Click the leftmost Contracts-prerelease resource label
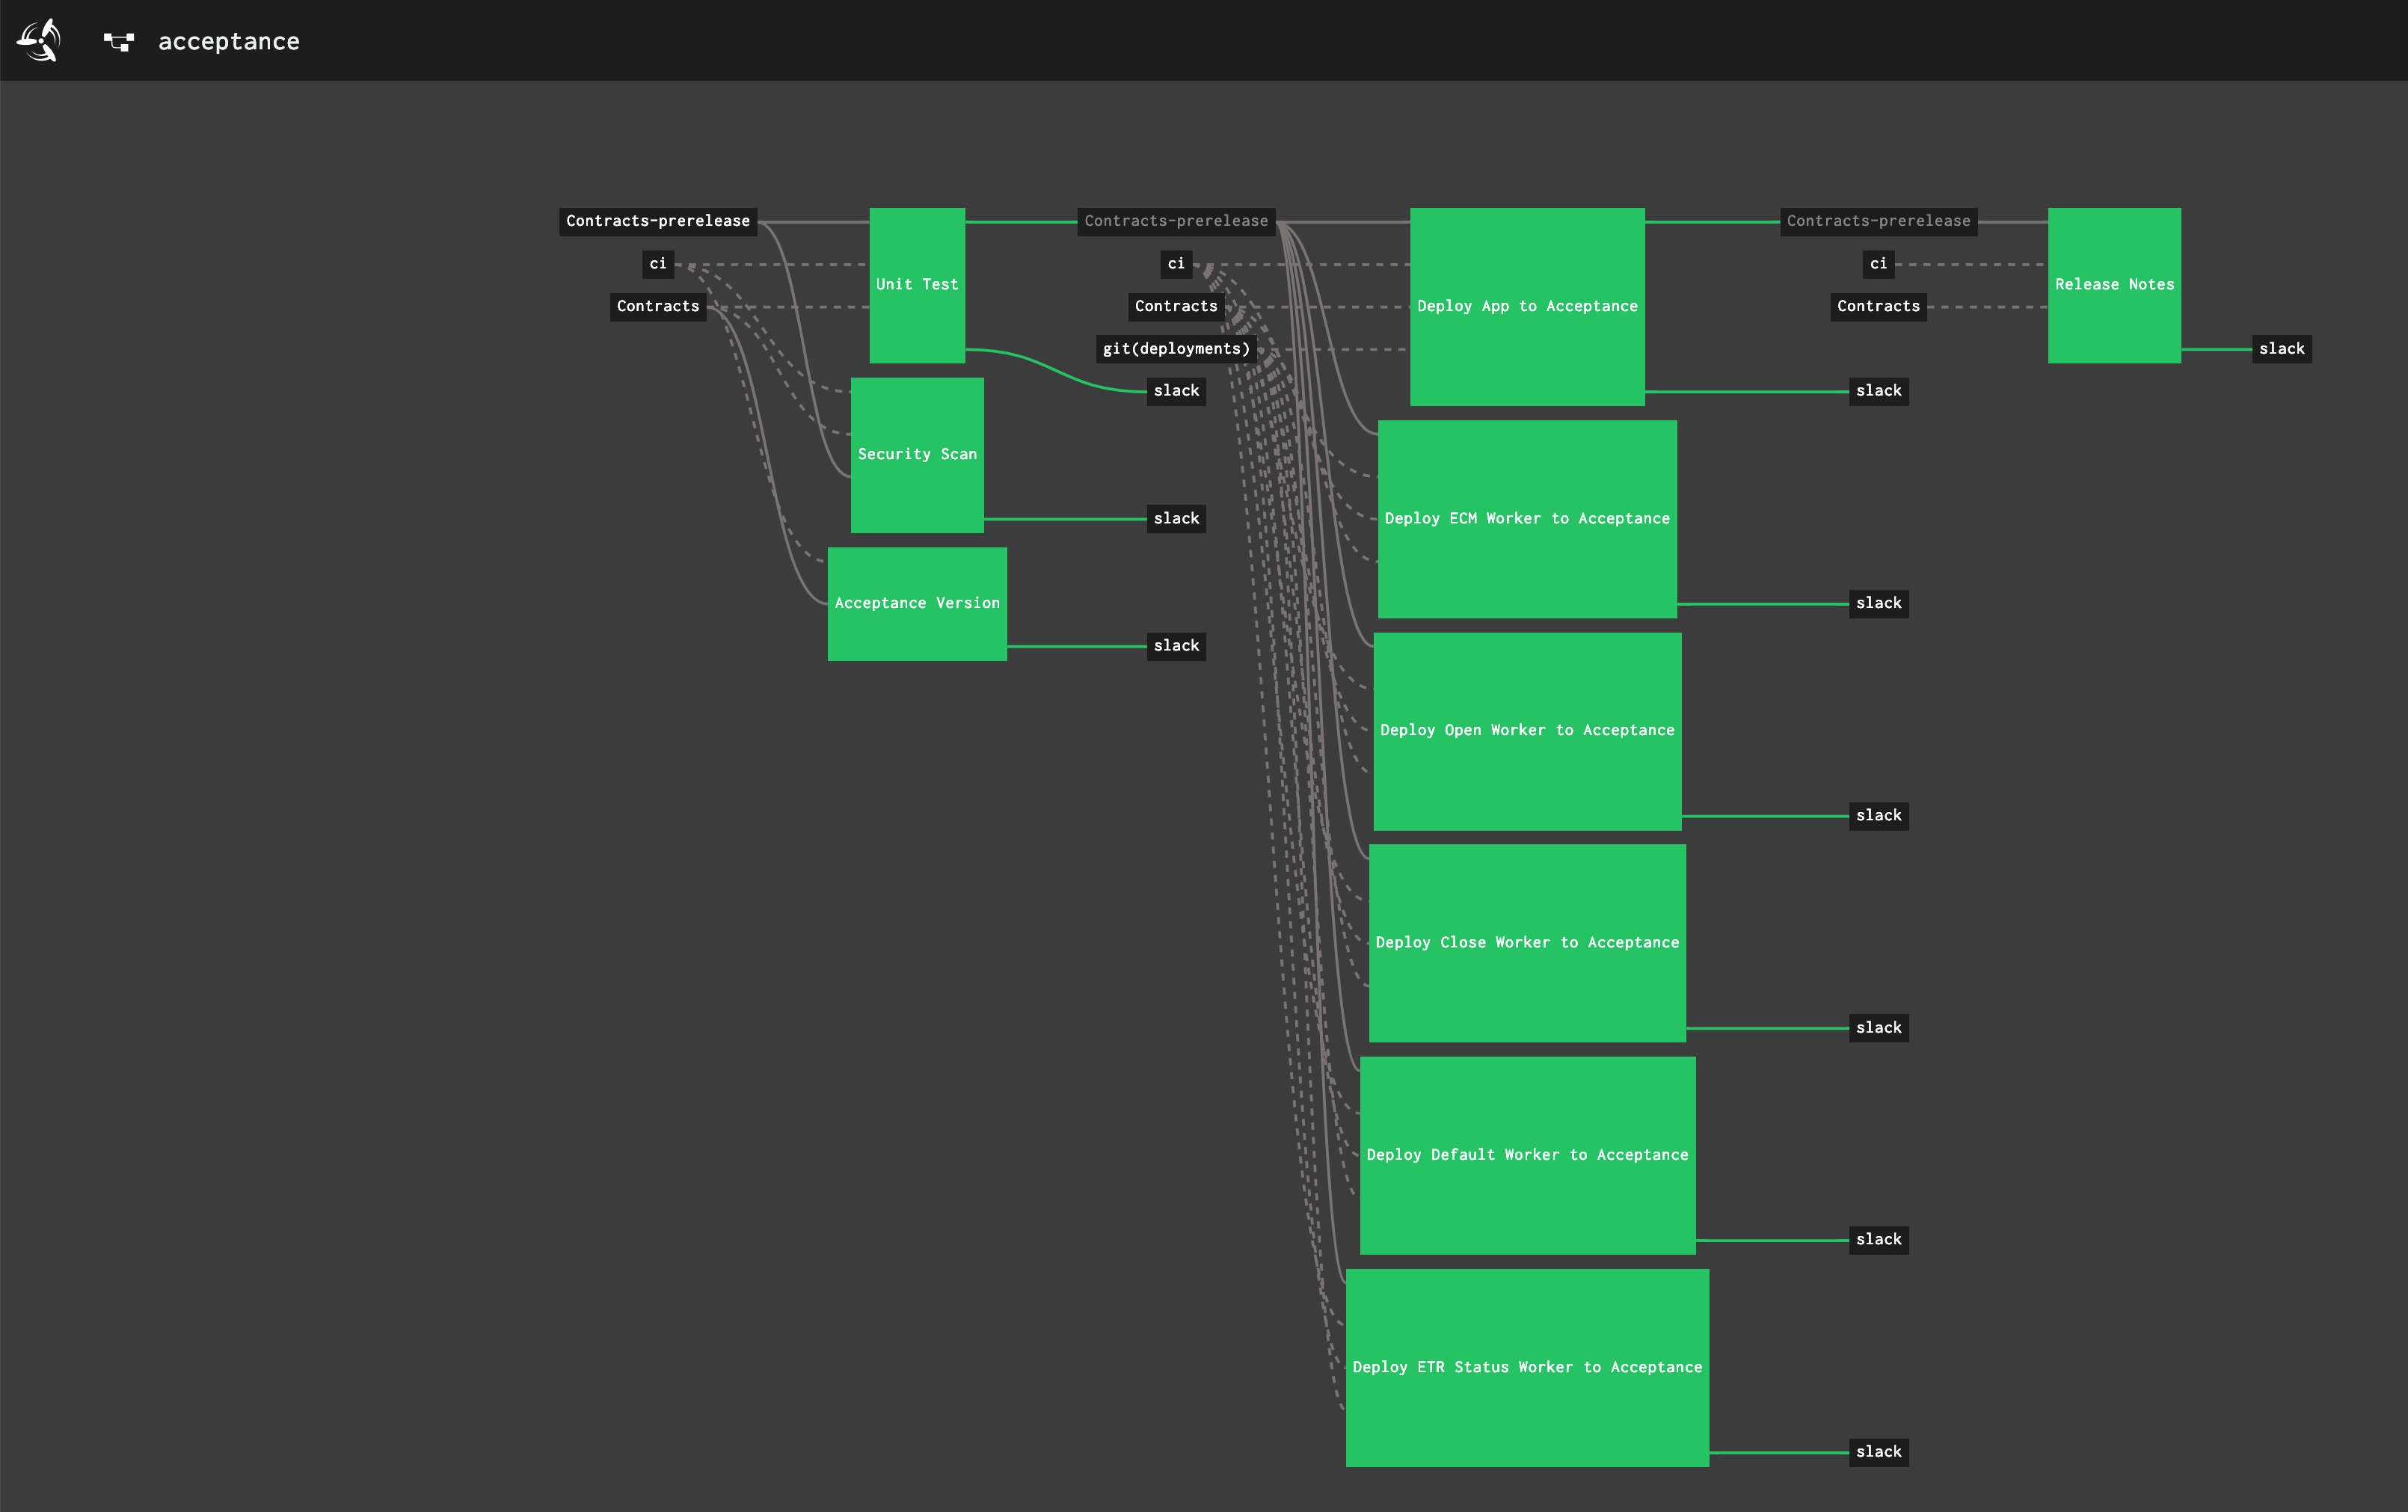 [x=657, y=221]
